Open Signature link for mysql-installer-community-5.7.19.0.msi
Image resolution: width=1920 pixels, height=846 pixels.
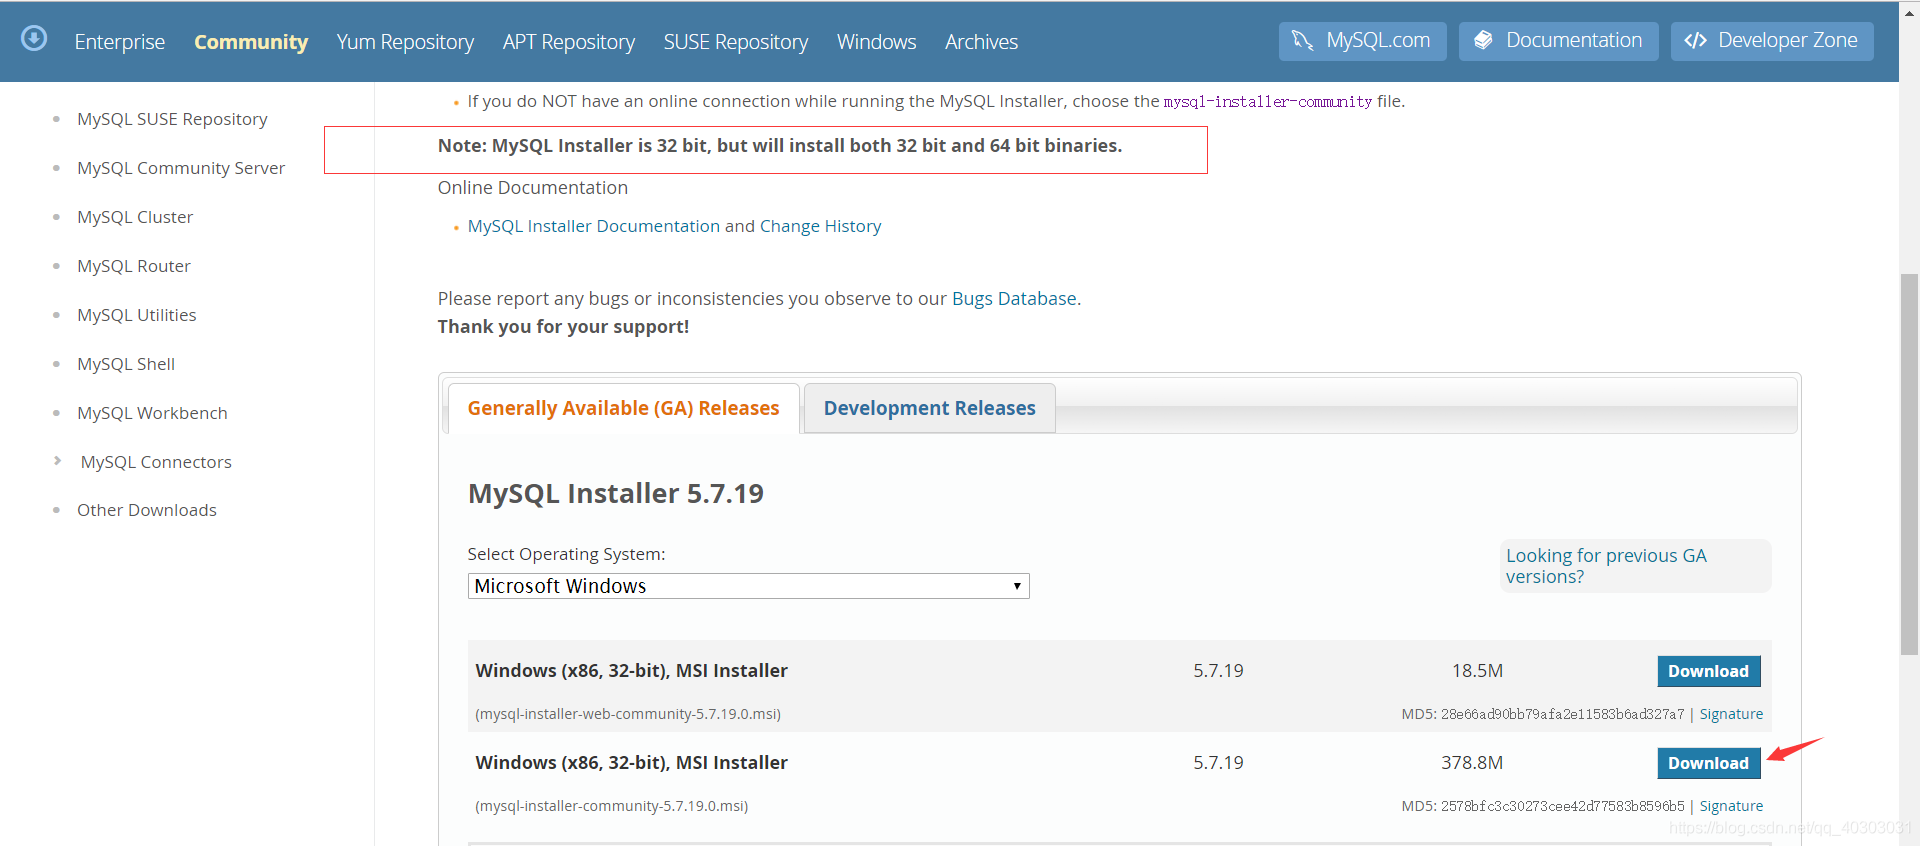[x=1731, y=806]
